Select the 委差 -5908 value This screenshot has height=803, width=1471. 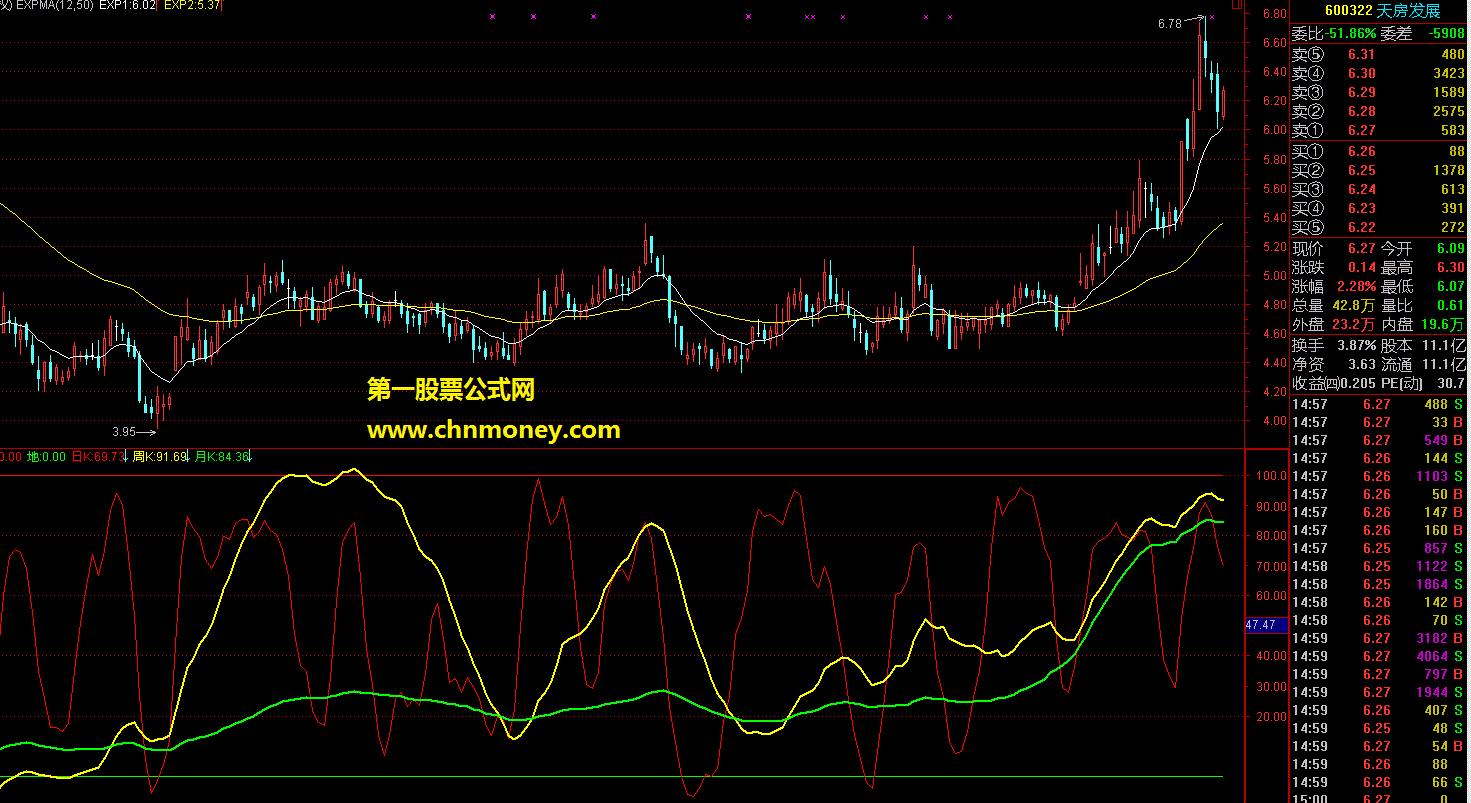1446,34
